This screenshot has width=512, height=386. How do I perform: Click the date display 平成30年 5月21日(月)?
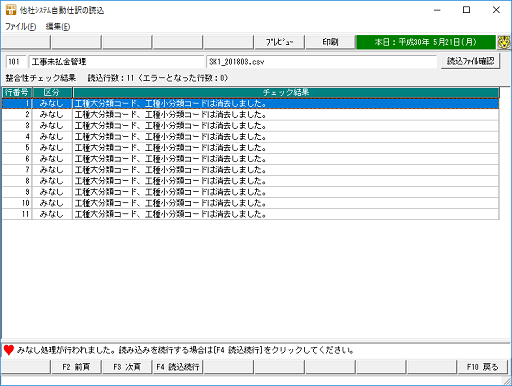pos(426,42)
